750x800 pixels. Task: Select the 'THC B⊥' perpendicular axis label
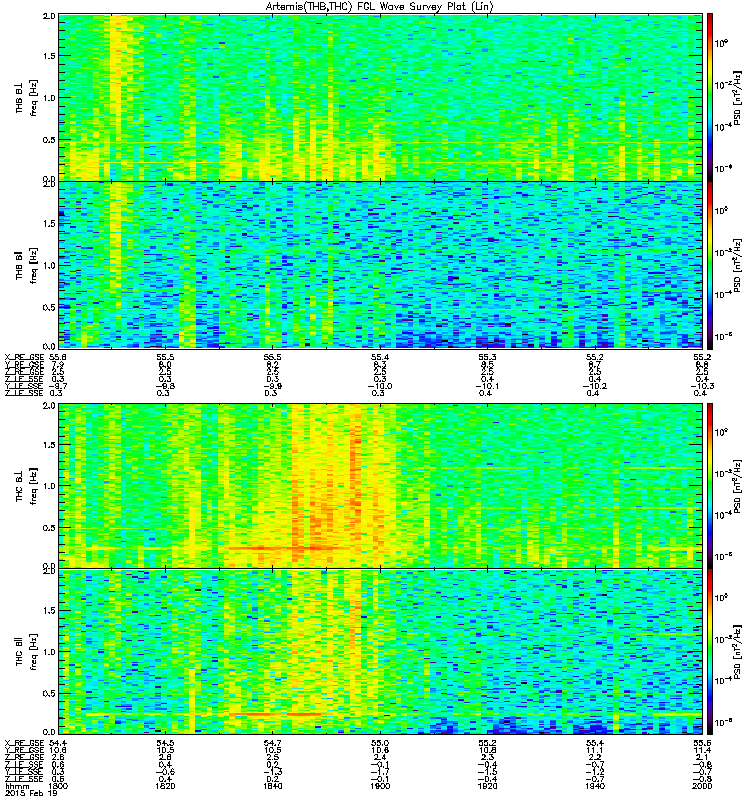pyautogui.click(x=19, y=486)
